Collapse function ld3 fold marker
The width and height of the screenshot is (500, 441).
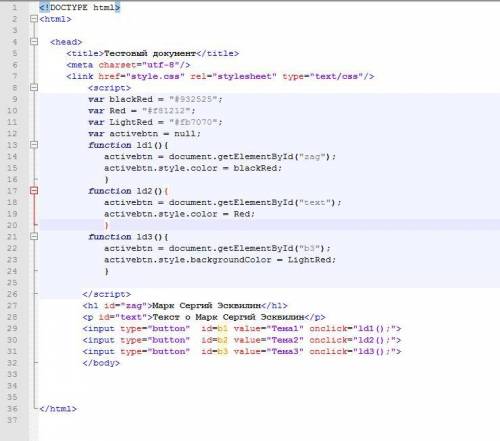tap(34, 237)
